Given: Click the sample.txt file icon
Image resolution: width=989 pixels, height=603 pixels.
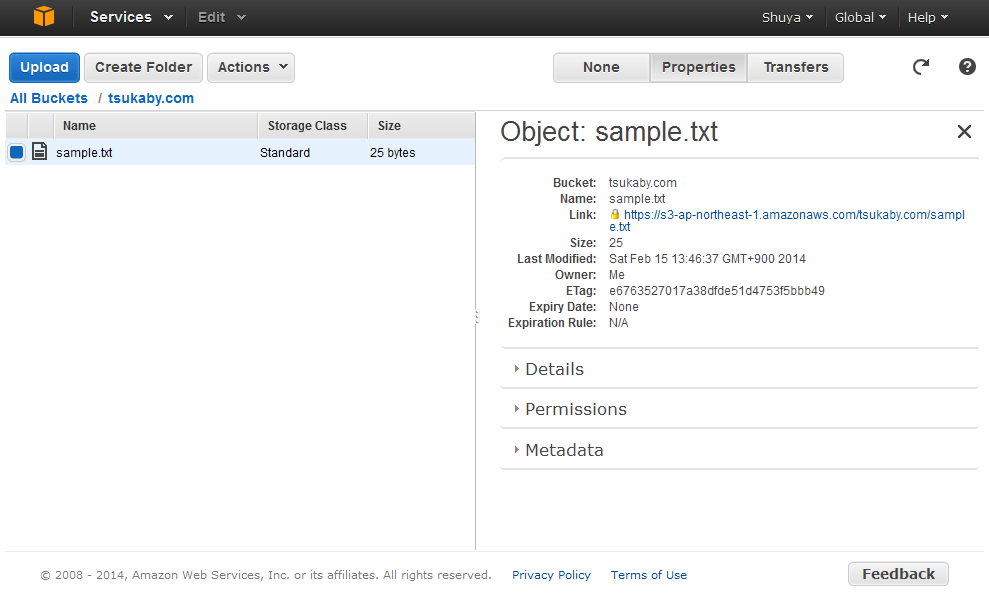Looking at the screenshot, I should pos(40,152).
